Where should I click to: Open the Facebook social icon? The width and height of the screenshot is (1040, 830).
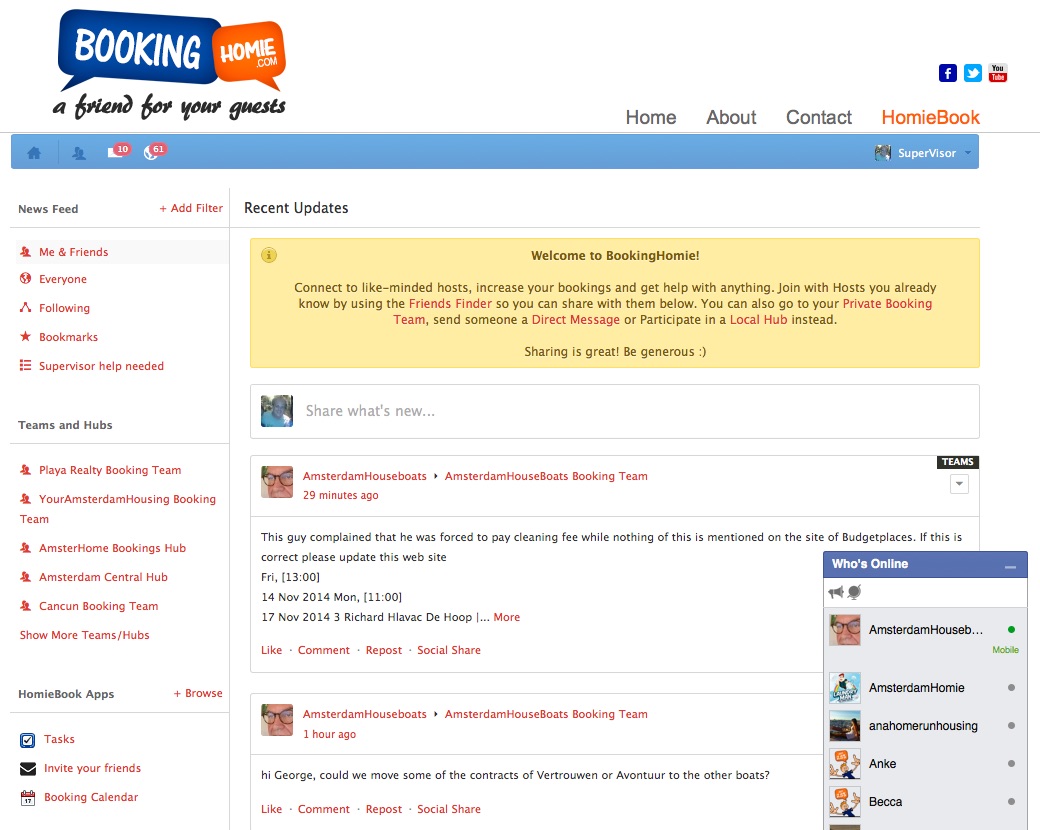(x=948, y=73)
